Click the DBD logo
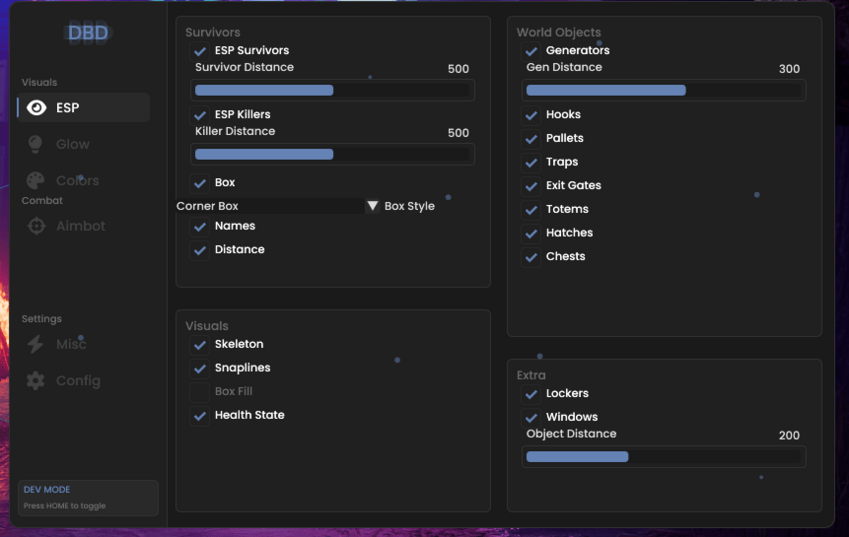The image size is (849, 537). click(x=88, y=33)
